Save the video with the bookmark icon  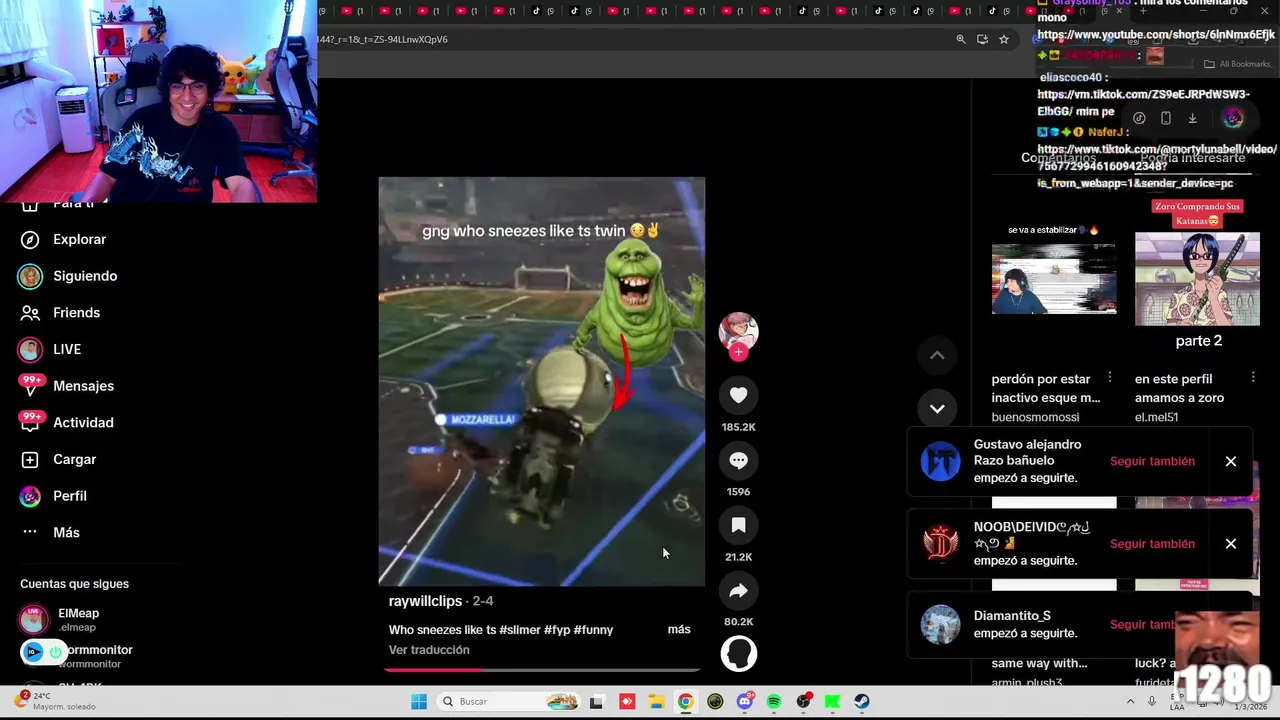(x=738, y=525)
